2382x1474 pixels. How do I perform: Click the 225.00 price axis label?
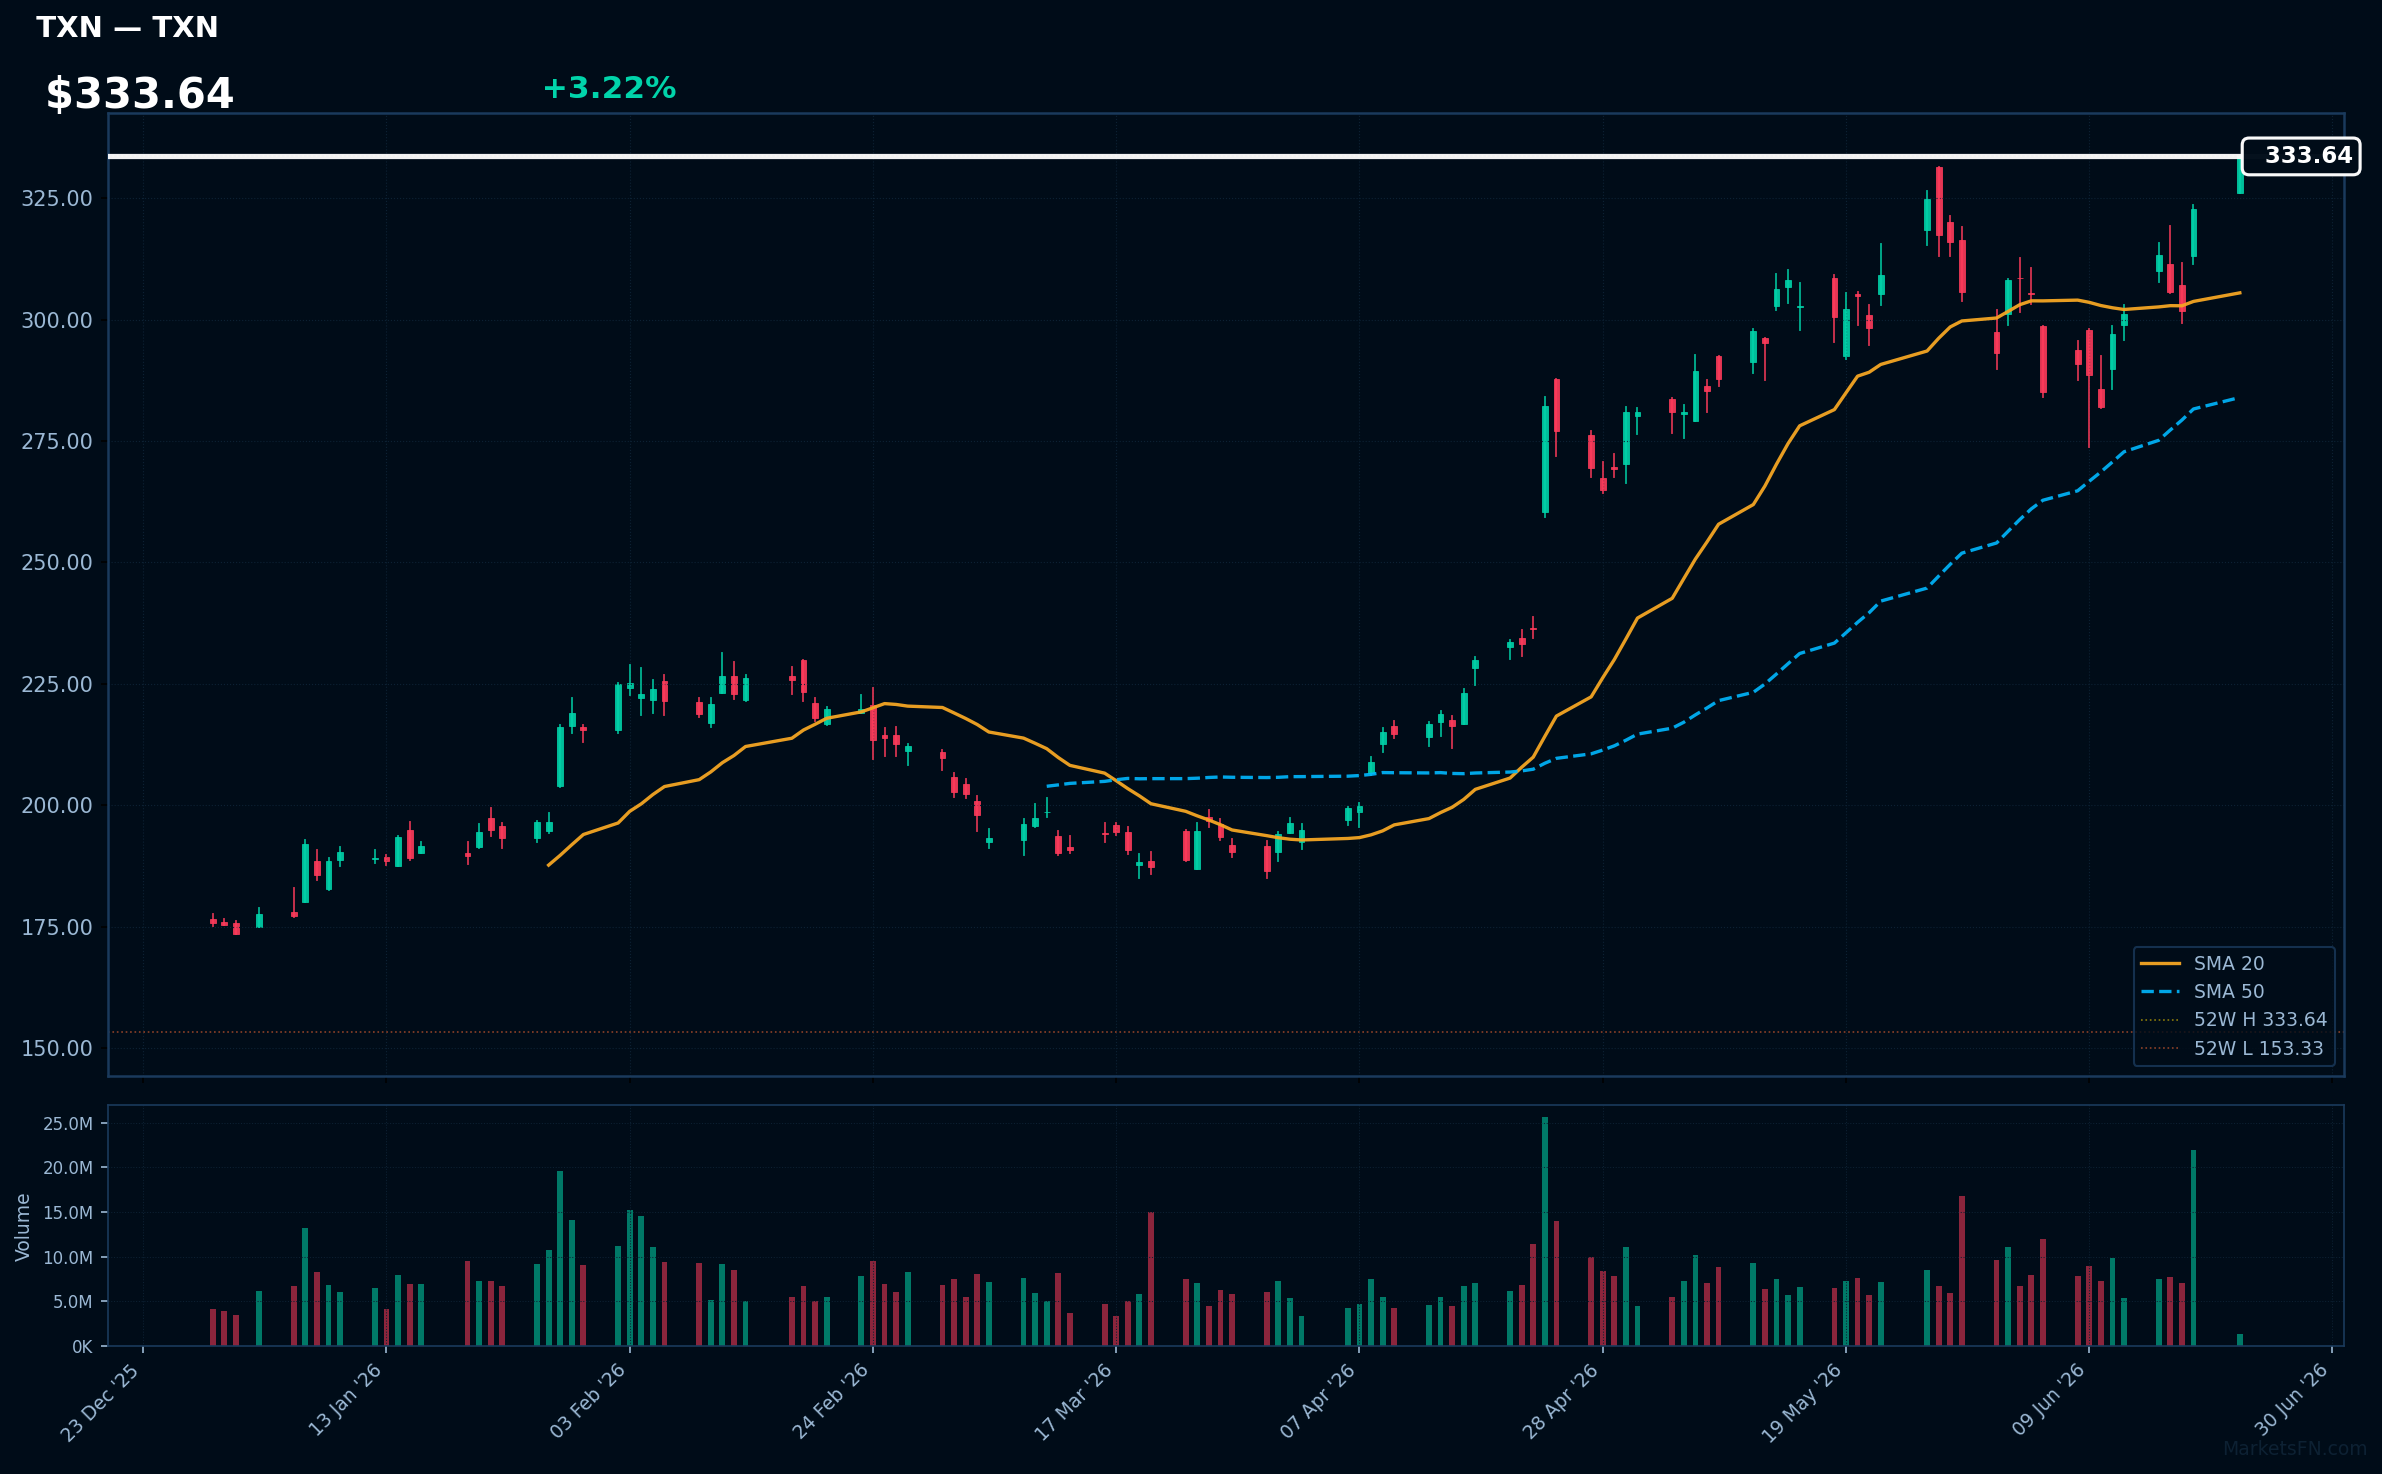pyautogui.click(x=57, y=685)
